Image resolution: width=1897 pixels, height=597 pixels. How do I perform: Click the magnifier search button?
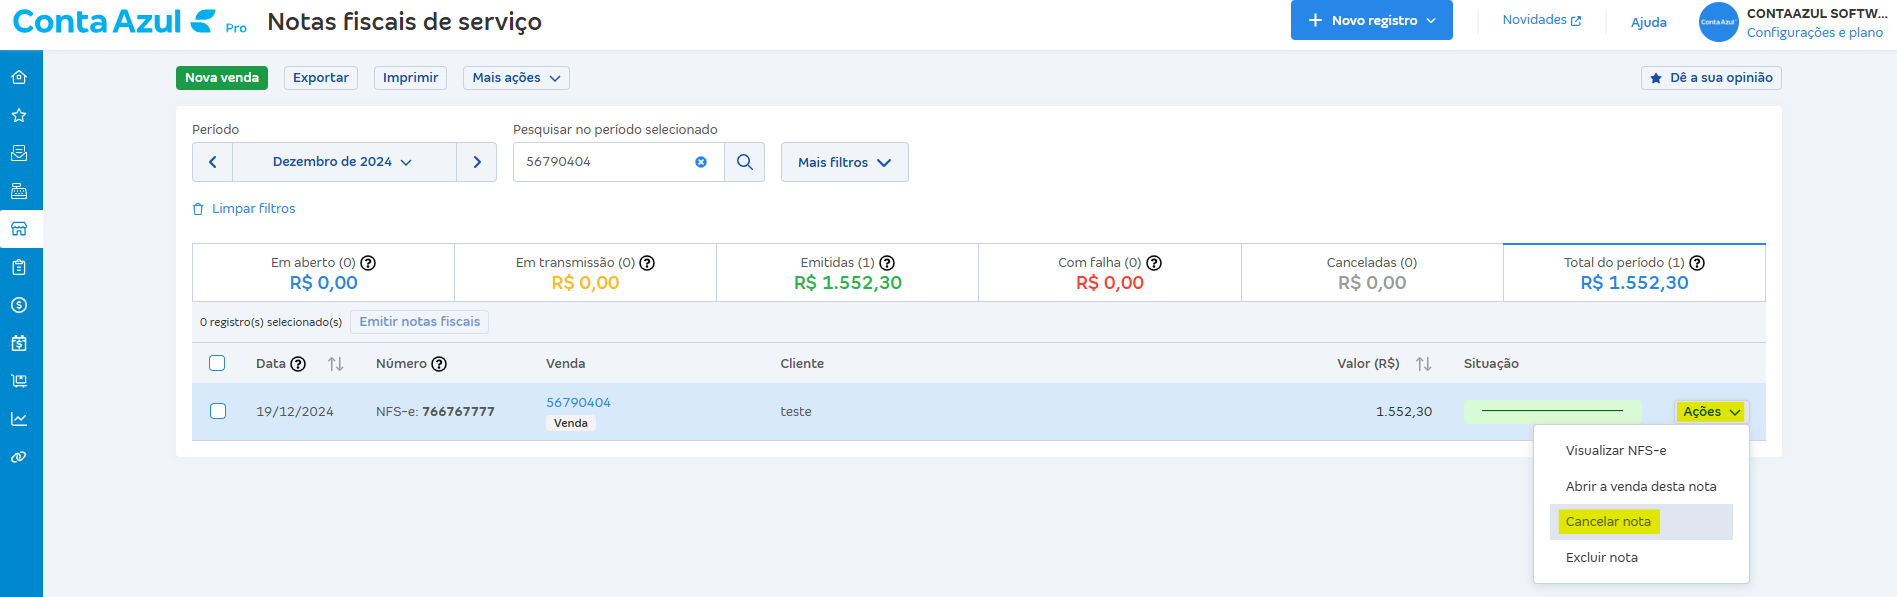pos(745,162)
